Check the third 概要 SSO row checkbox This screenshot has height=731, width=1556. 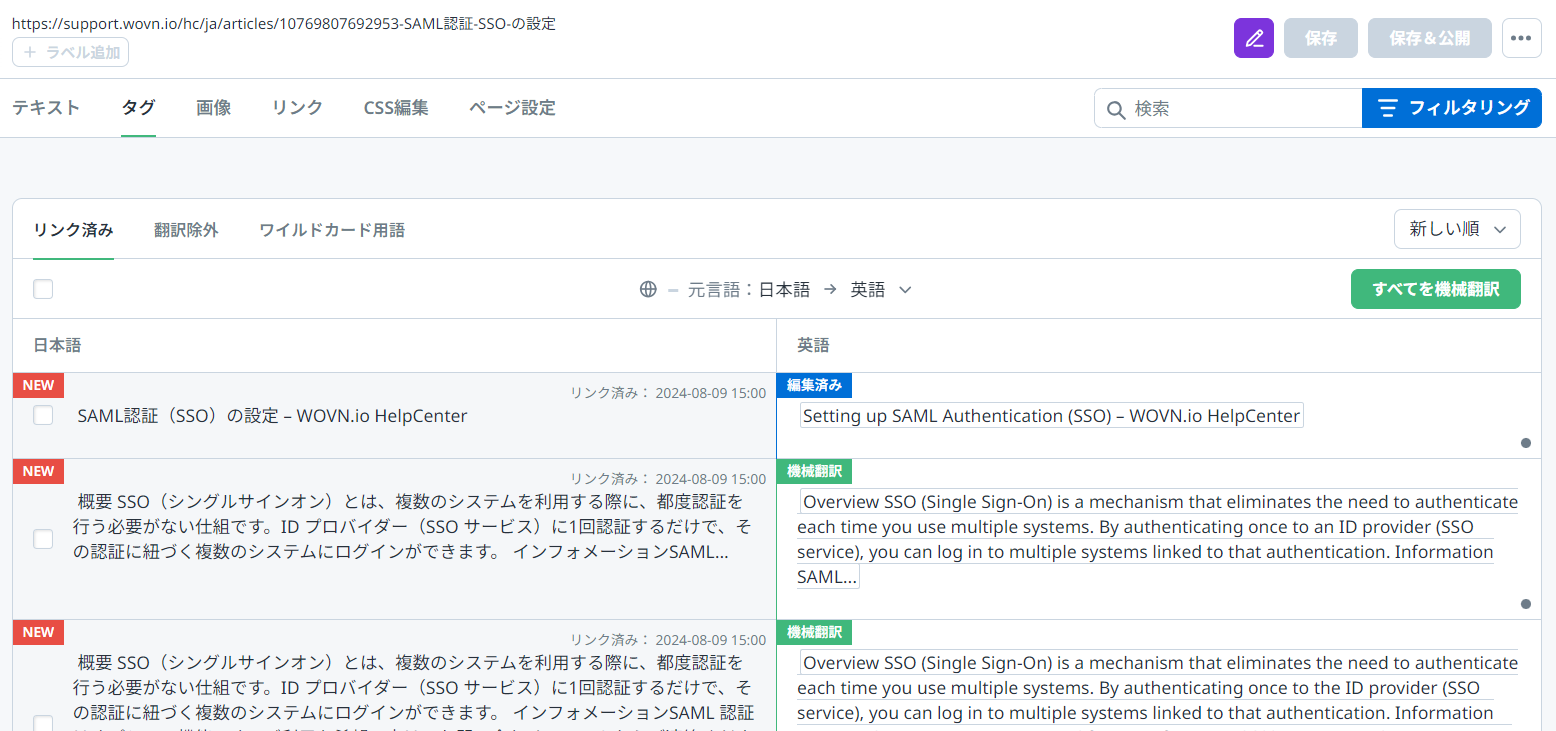click(43, 723)
